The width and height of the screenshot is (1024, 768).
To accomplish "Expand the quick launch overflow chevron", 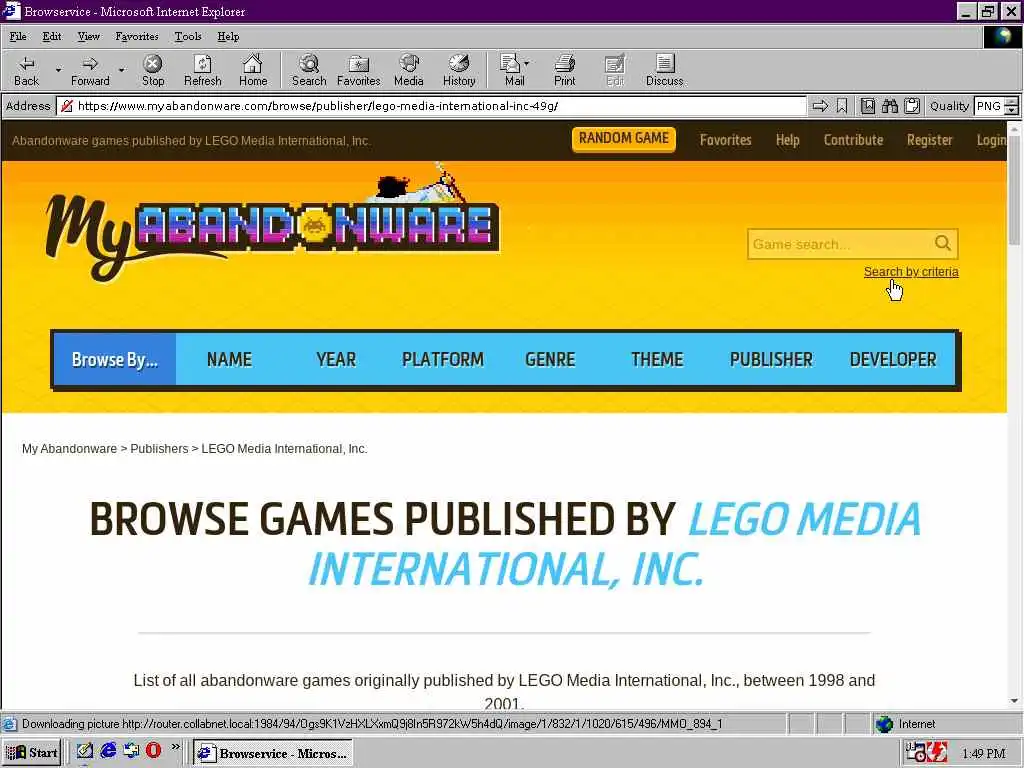I will point(176,747).
